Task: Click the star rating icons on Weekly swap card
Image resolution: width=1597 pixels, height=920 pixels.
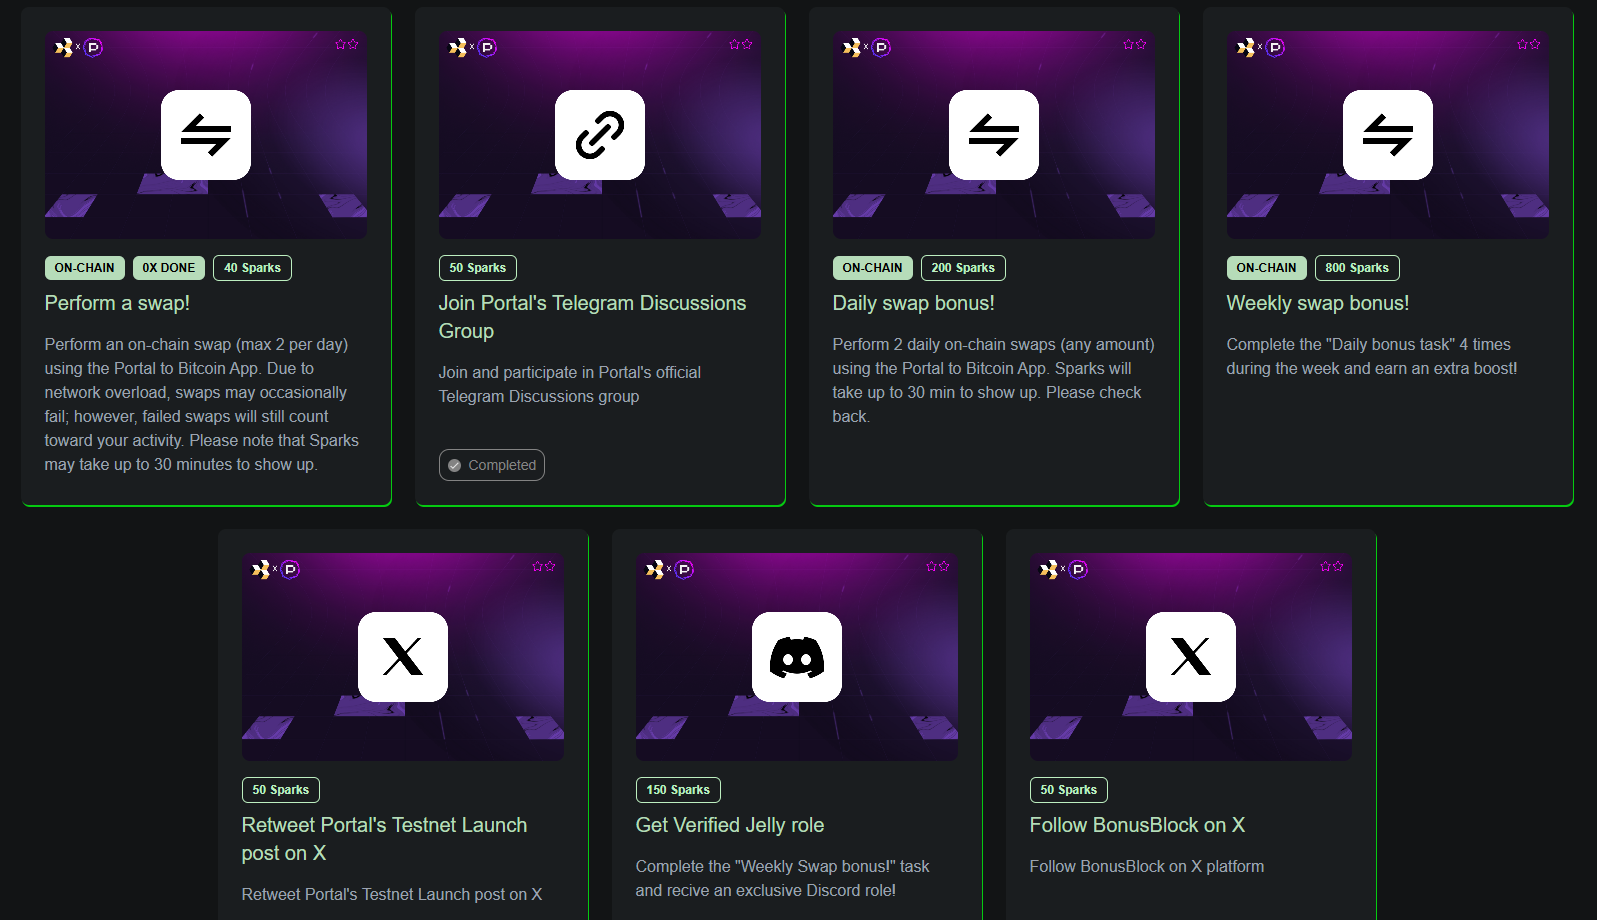Action: point(1528,45)
